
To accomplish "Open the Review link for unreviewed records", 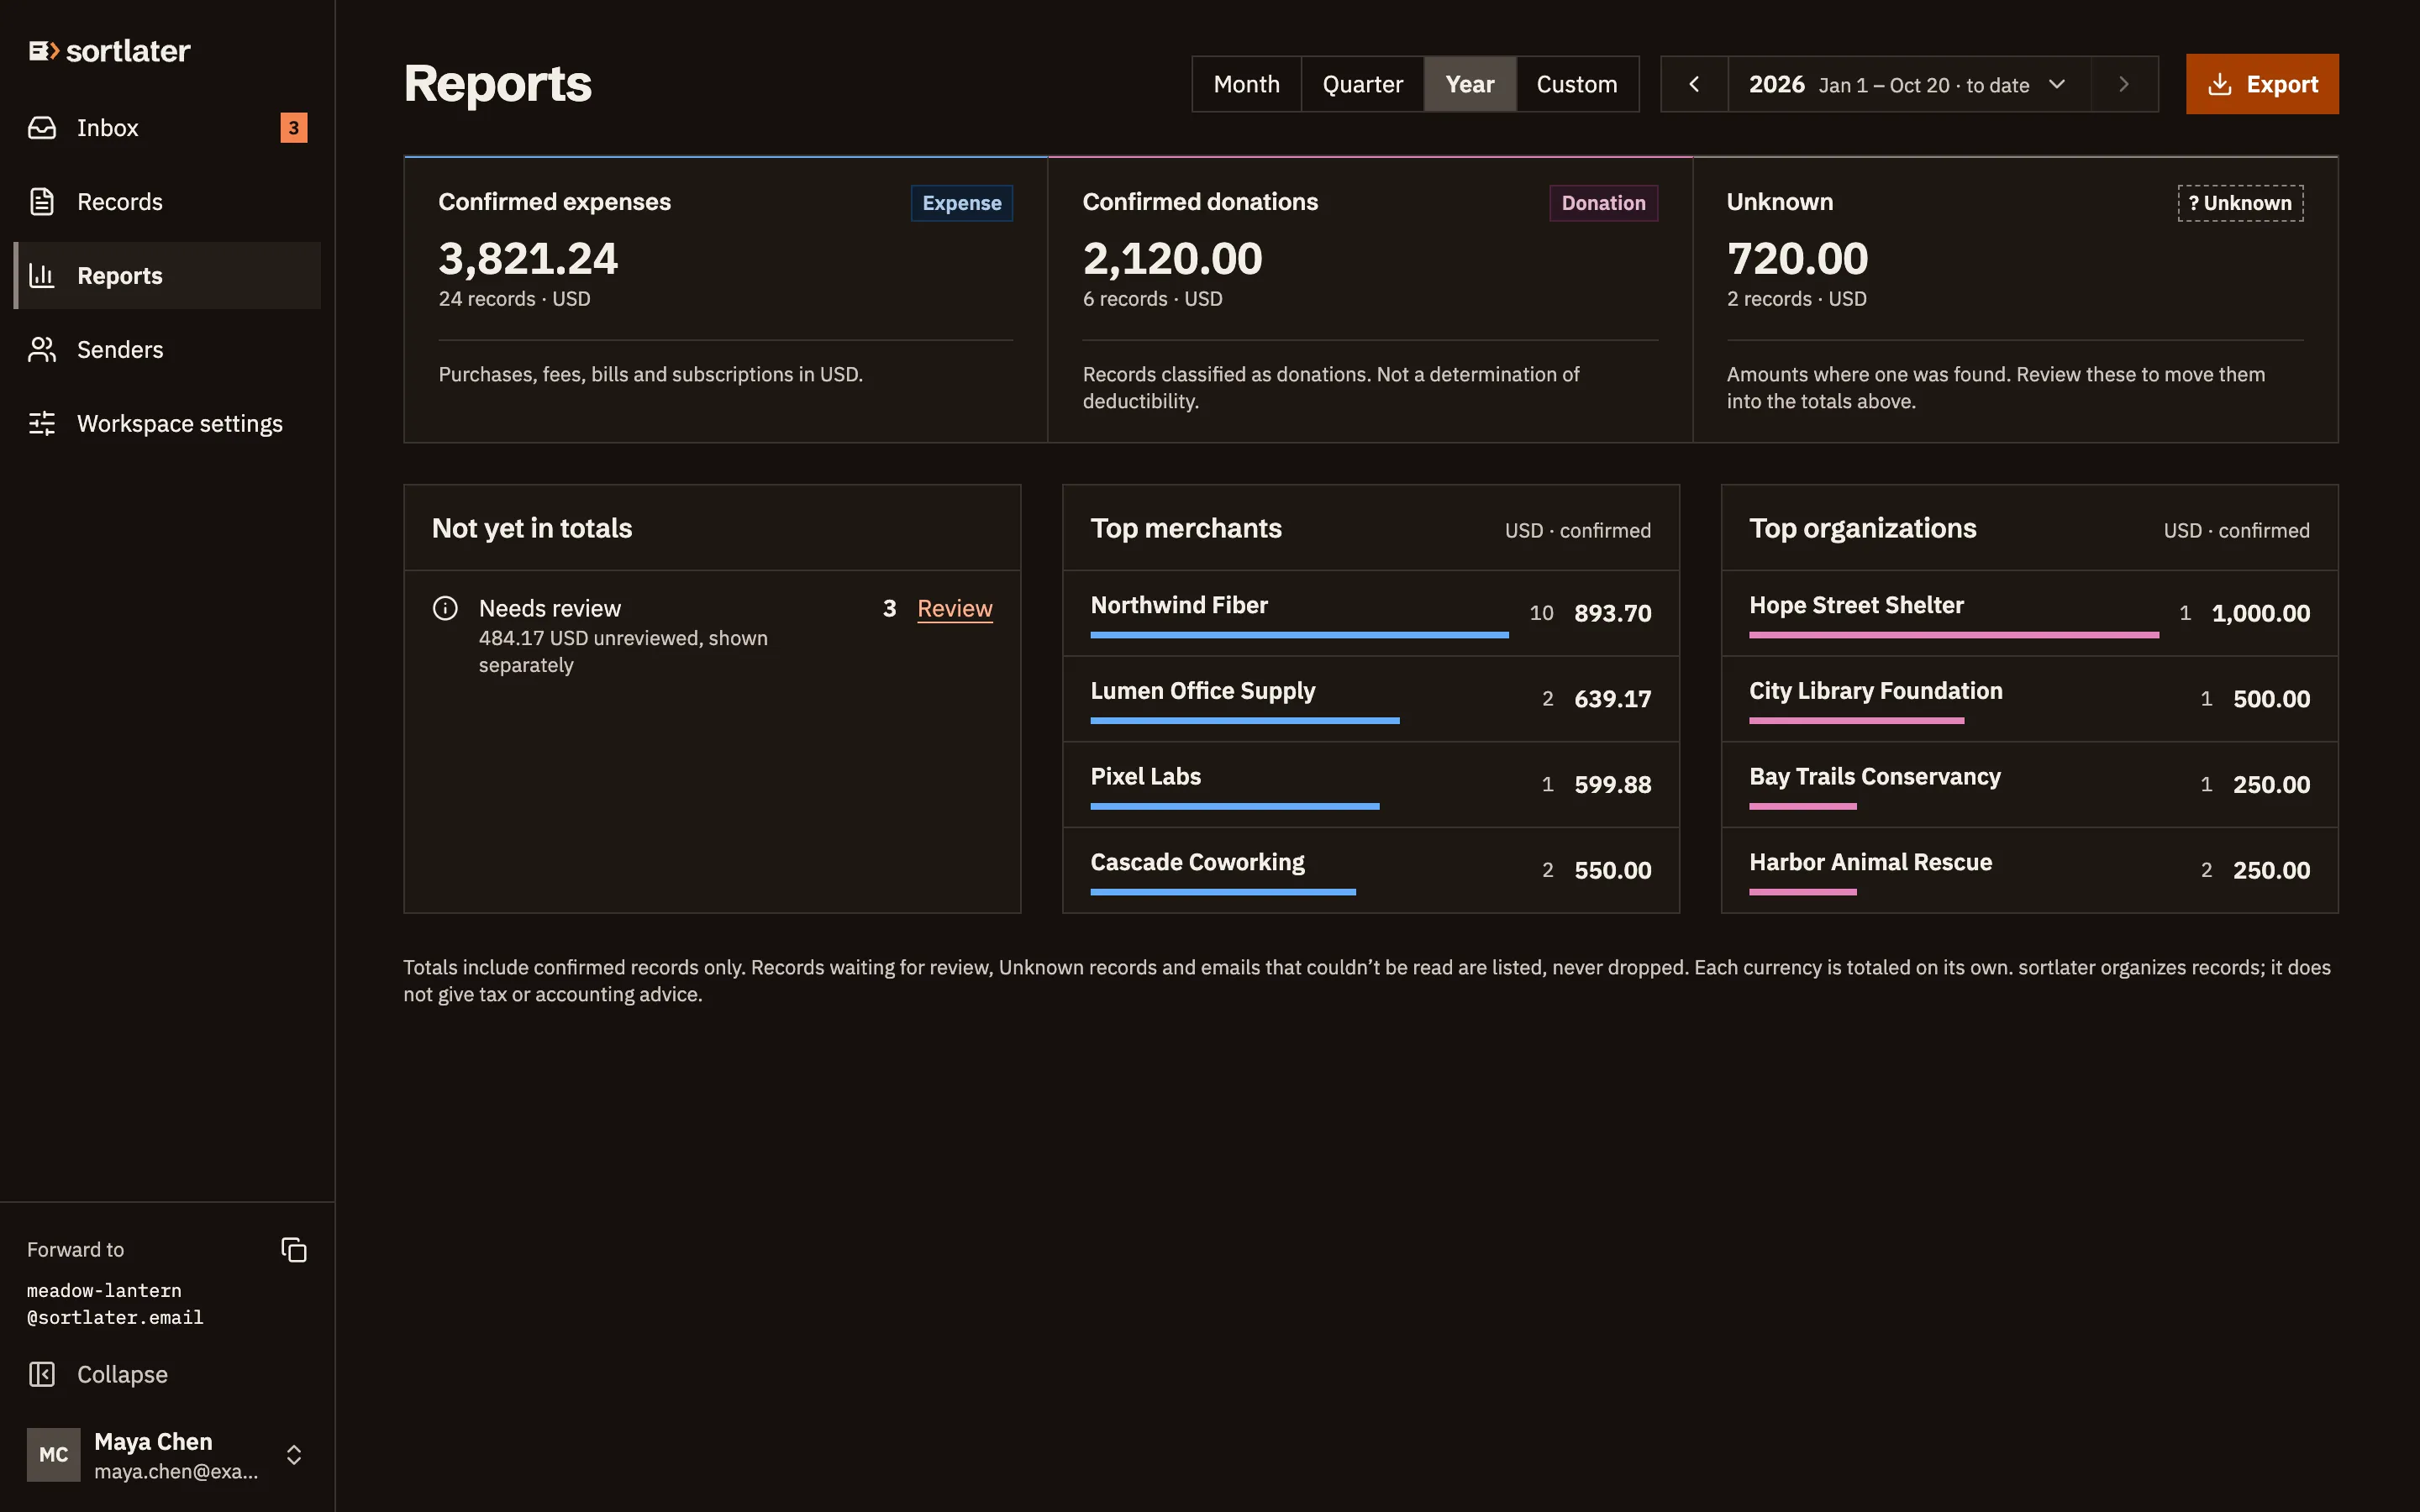I will point(954,608).
